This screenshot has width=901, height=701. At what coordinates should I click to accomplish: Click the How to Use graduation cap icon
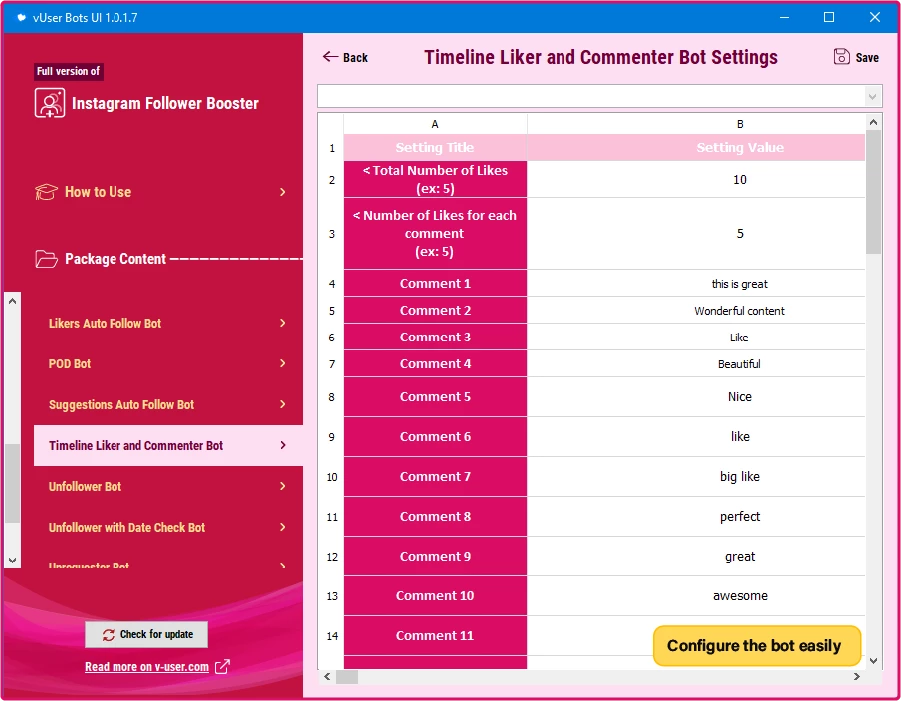47,192
